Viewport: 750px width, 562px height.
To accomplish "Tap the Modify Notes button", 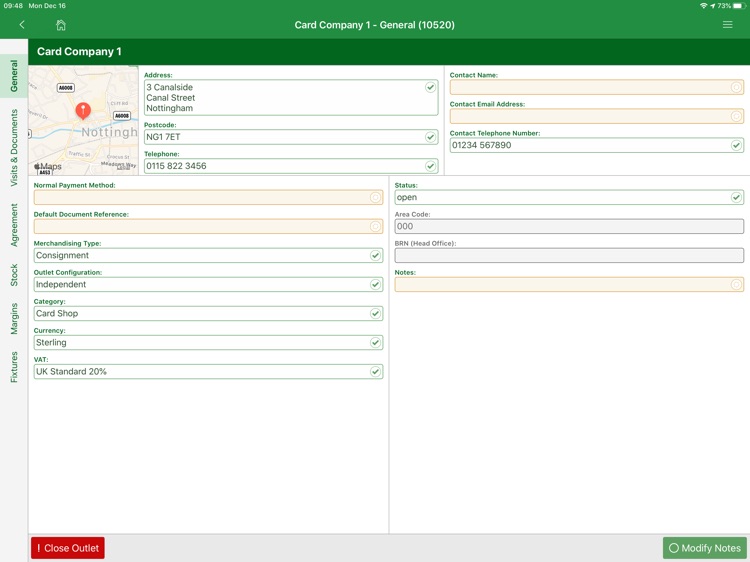I will point(705,548).
